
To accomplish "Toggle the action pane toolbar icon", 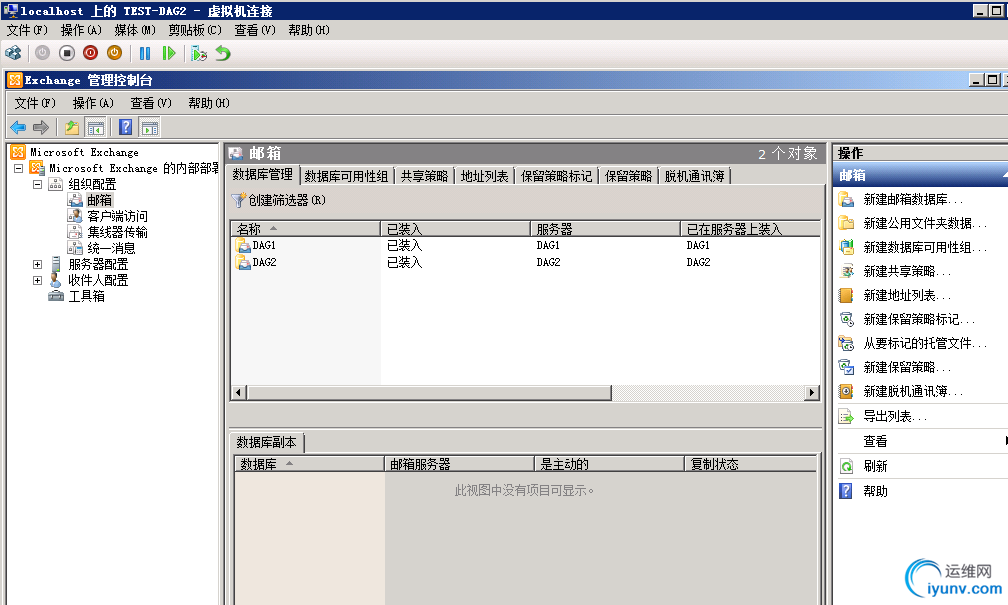I will pyautogui.click(x=150, y=127).
